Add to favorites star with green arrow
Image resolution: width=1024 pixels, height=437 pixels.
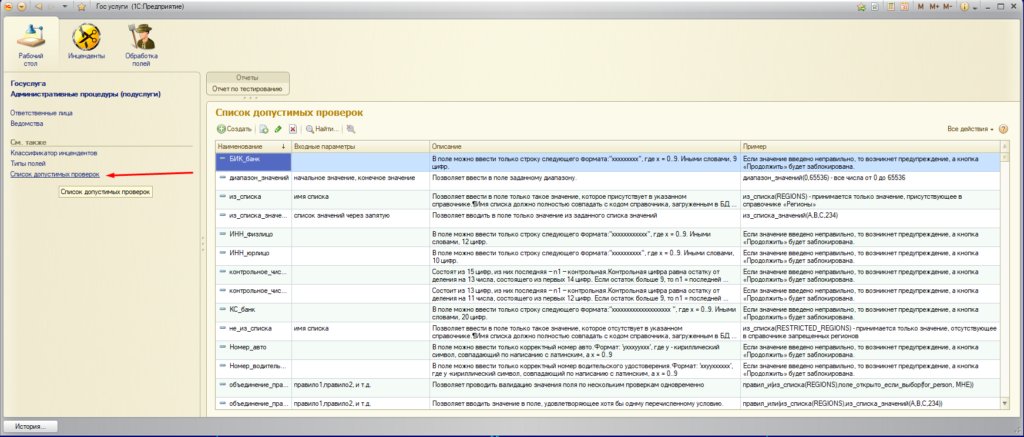tap(861, 7)
